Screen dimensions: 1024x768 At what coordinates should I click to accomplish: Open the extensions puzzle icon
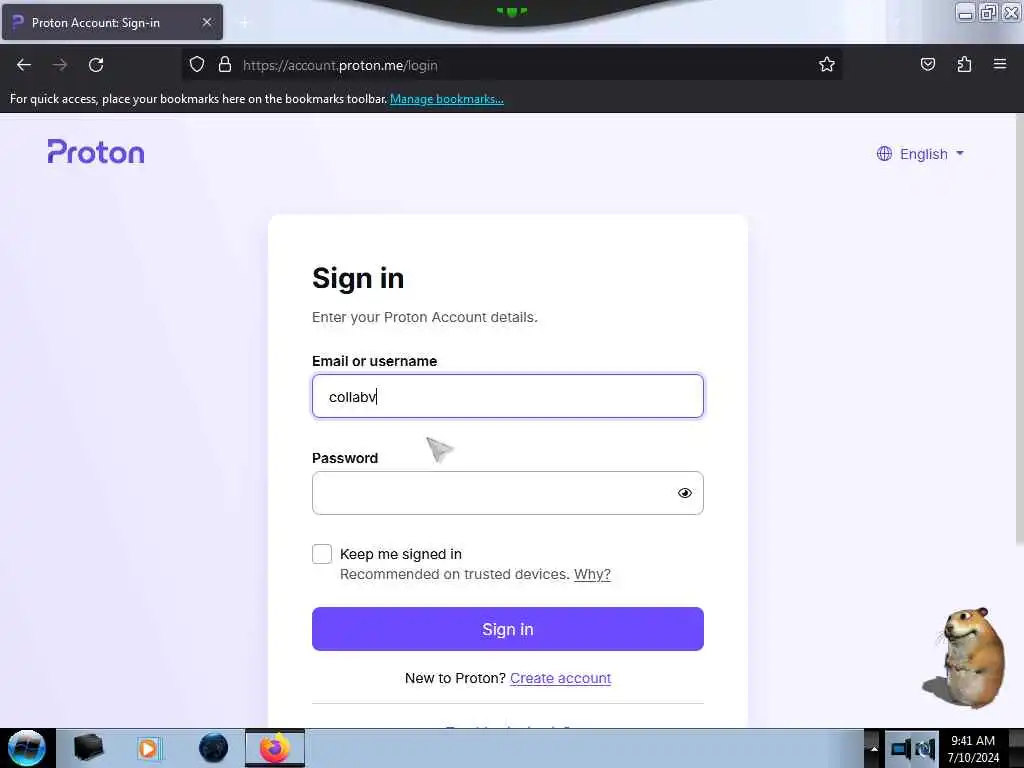(964, 64)
